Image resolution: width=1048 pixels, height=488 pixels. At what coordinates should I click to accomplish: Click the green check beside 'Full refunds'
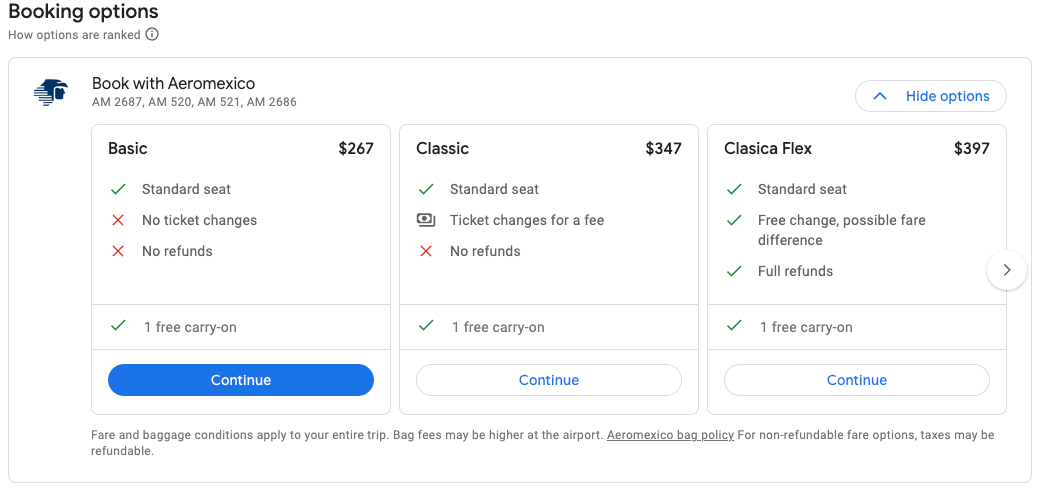click(734, 271)
